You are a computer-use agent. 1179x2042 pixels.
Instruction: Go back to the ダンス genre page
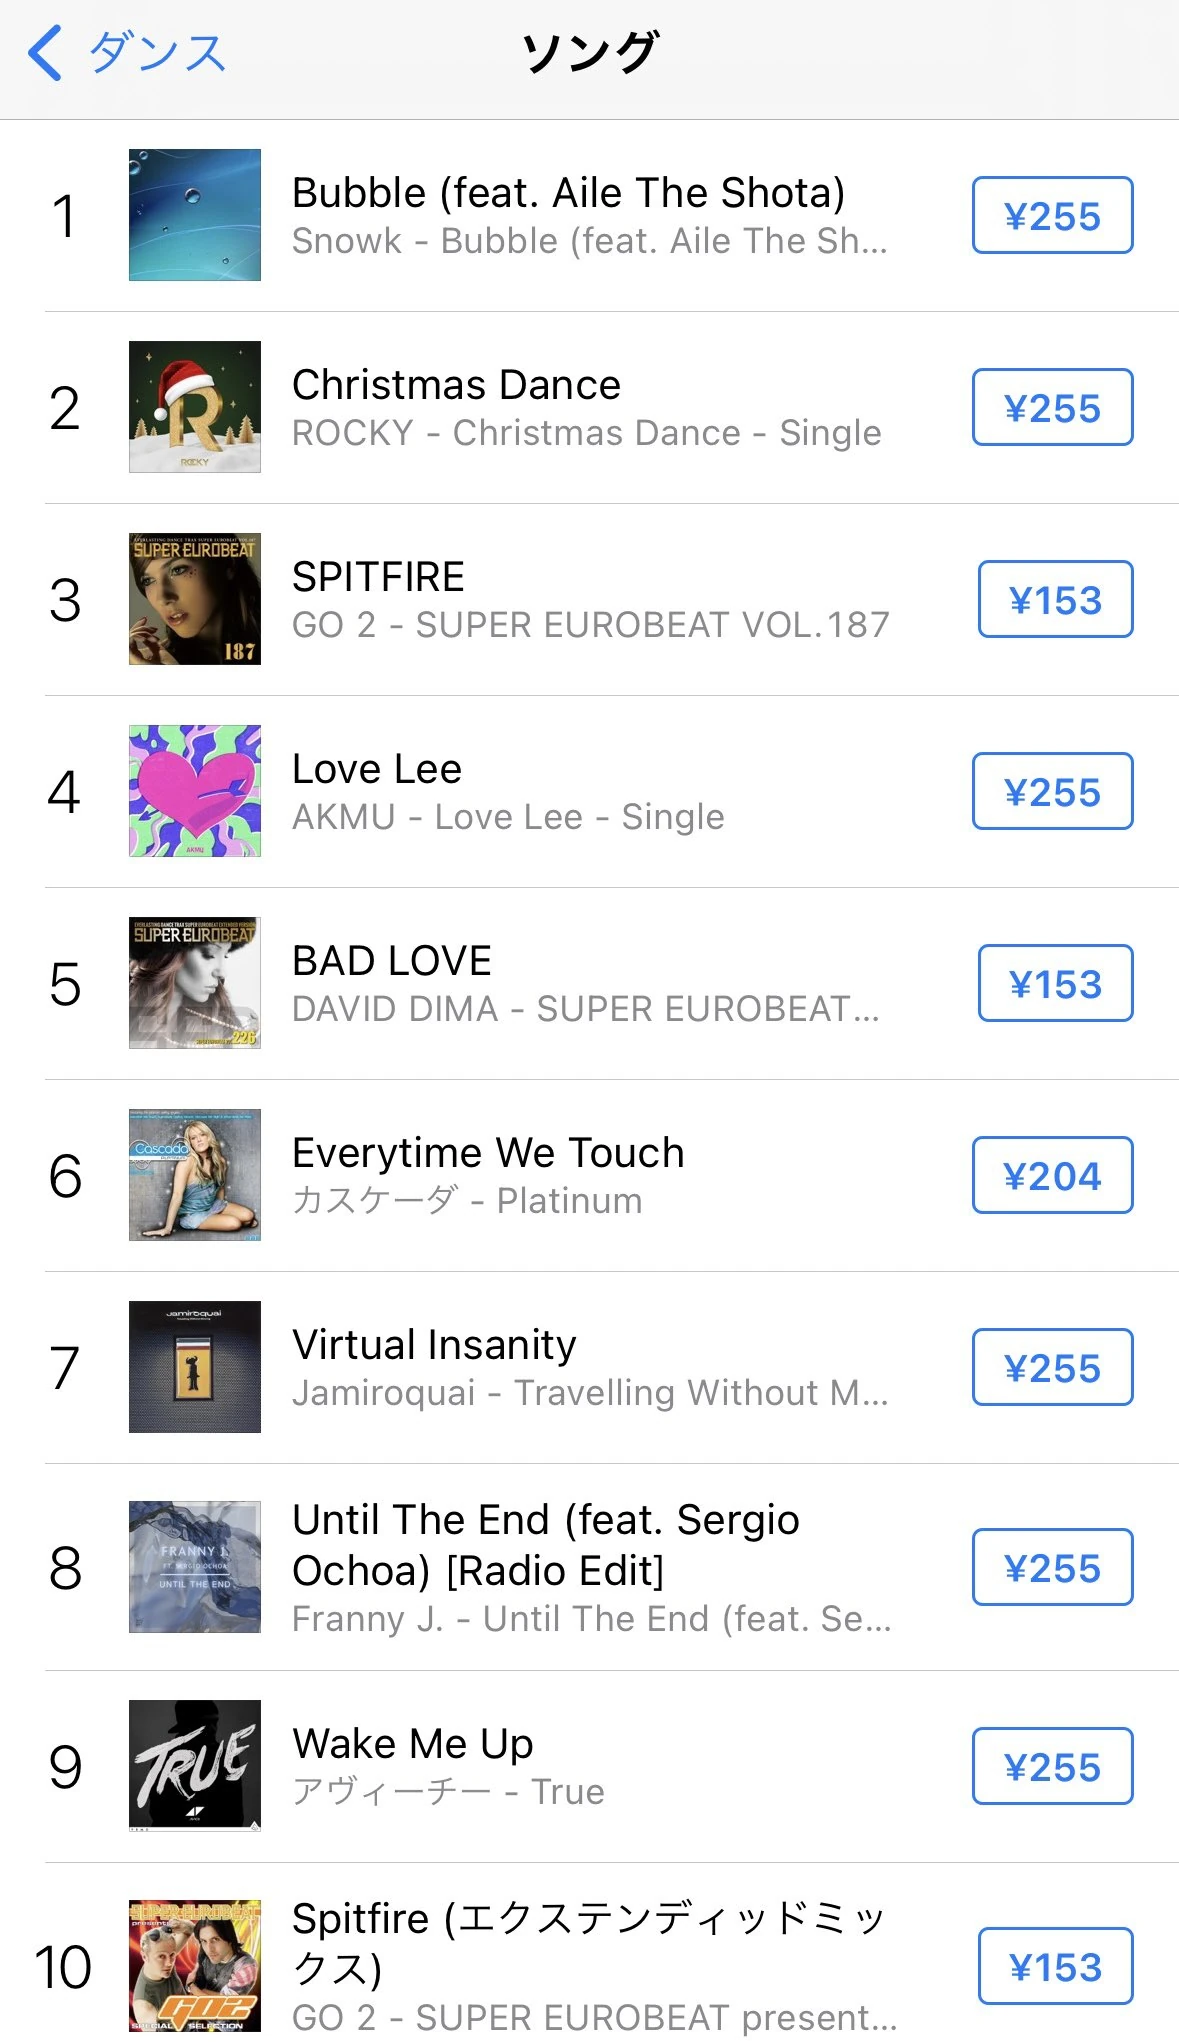tap(127, 53)
